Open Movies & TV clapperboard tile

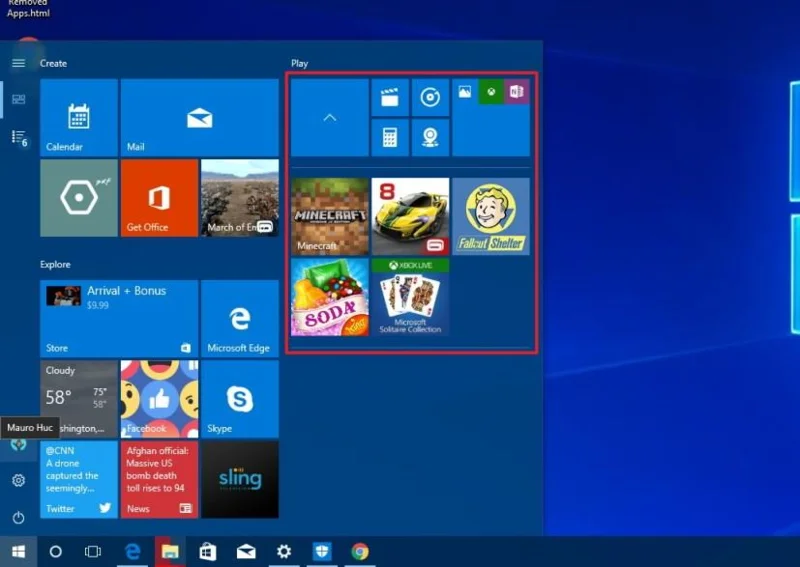390,97
